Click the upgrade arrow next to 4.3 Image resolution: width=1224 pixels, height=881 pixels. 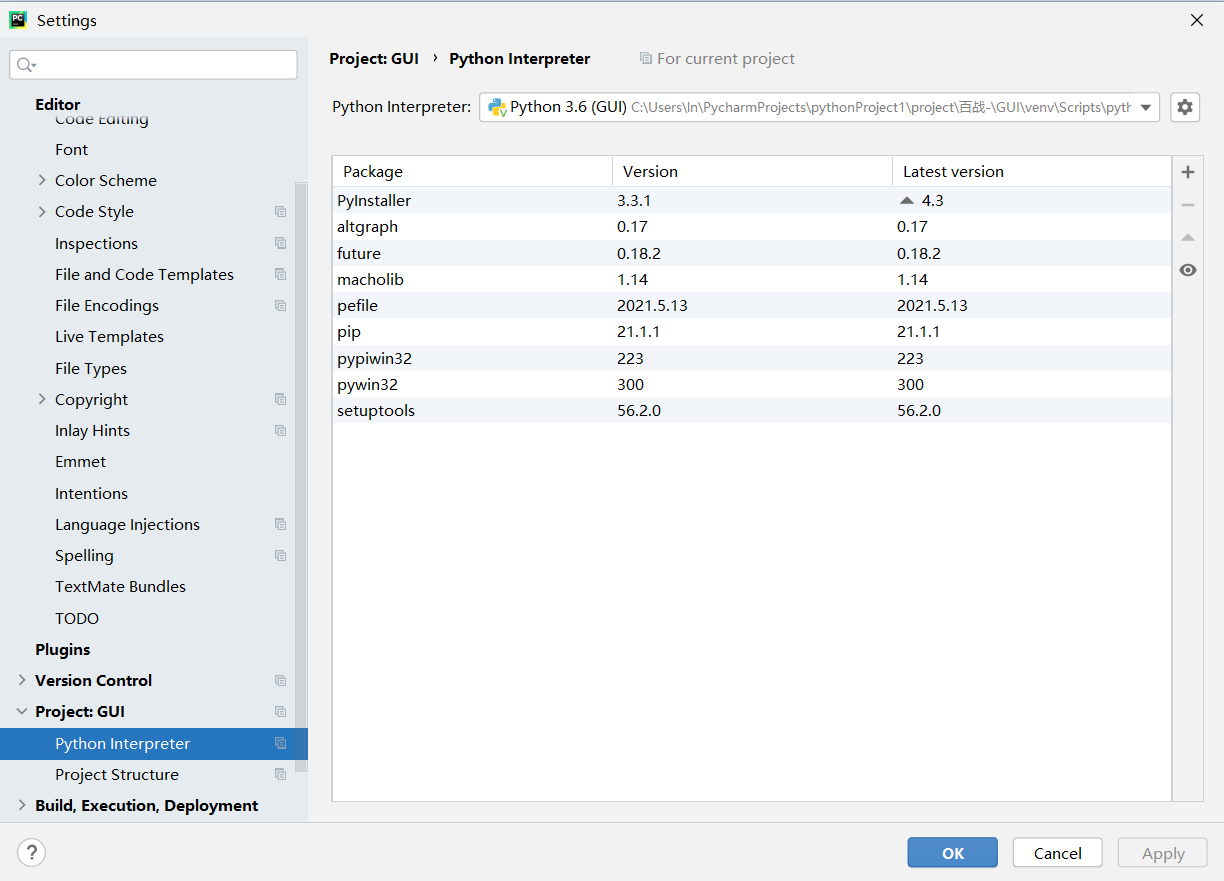(x=907, y=200)
